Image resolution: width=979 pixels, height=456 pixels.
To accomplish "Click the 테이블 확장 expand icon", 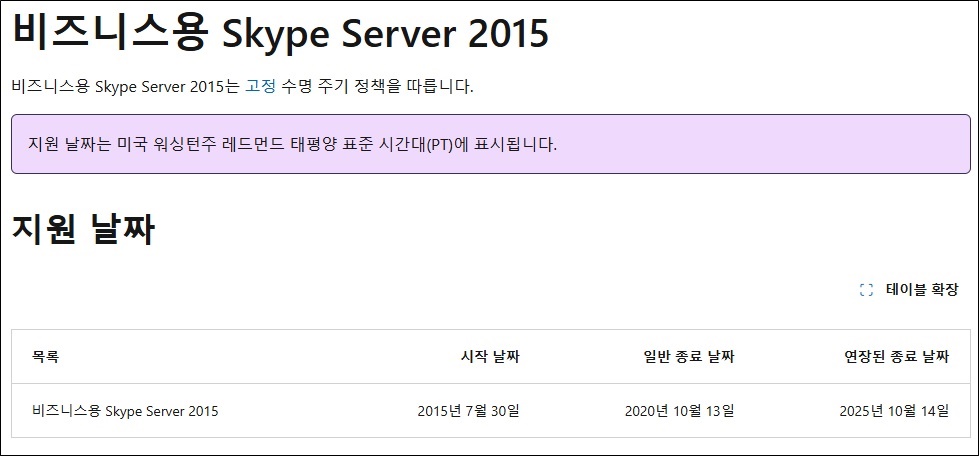I will click(x=866, y=290).
